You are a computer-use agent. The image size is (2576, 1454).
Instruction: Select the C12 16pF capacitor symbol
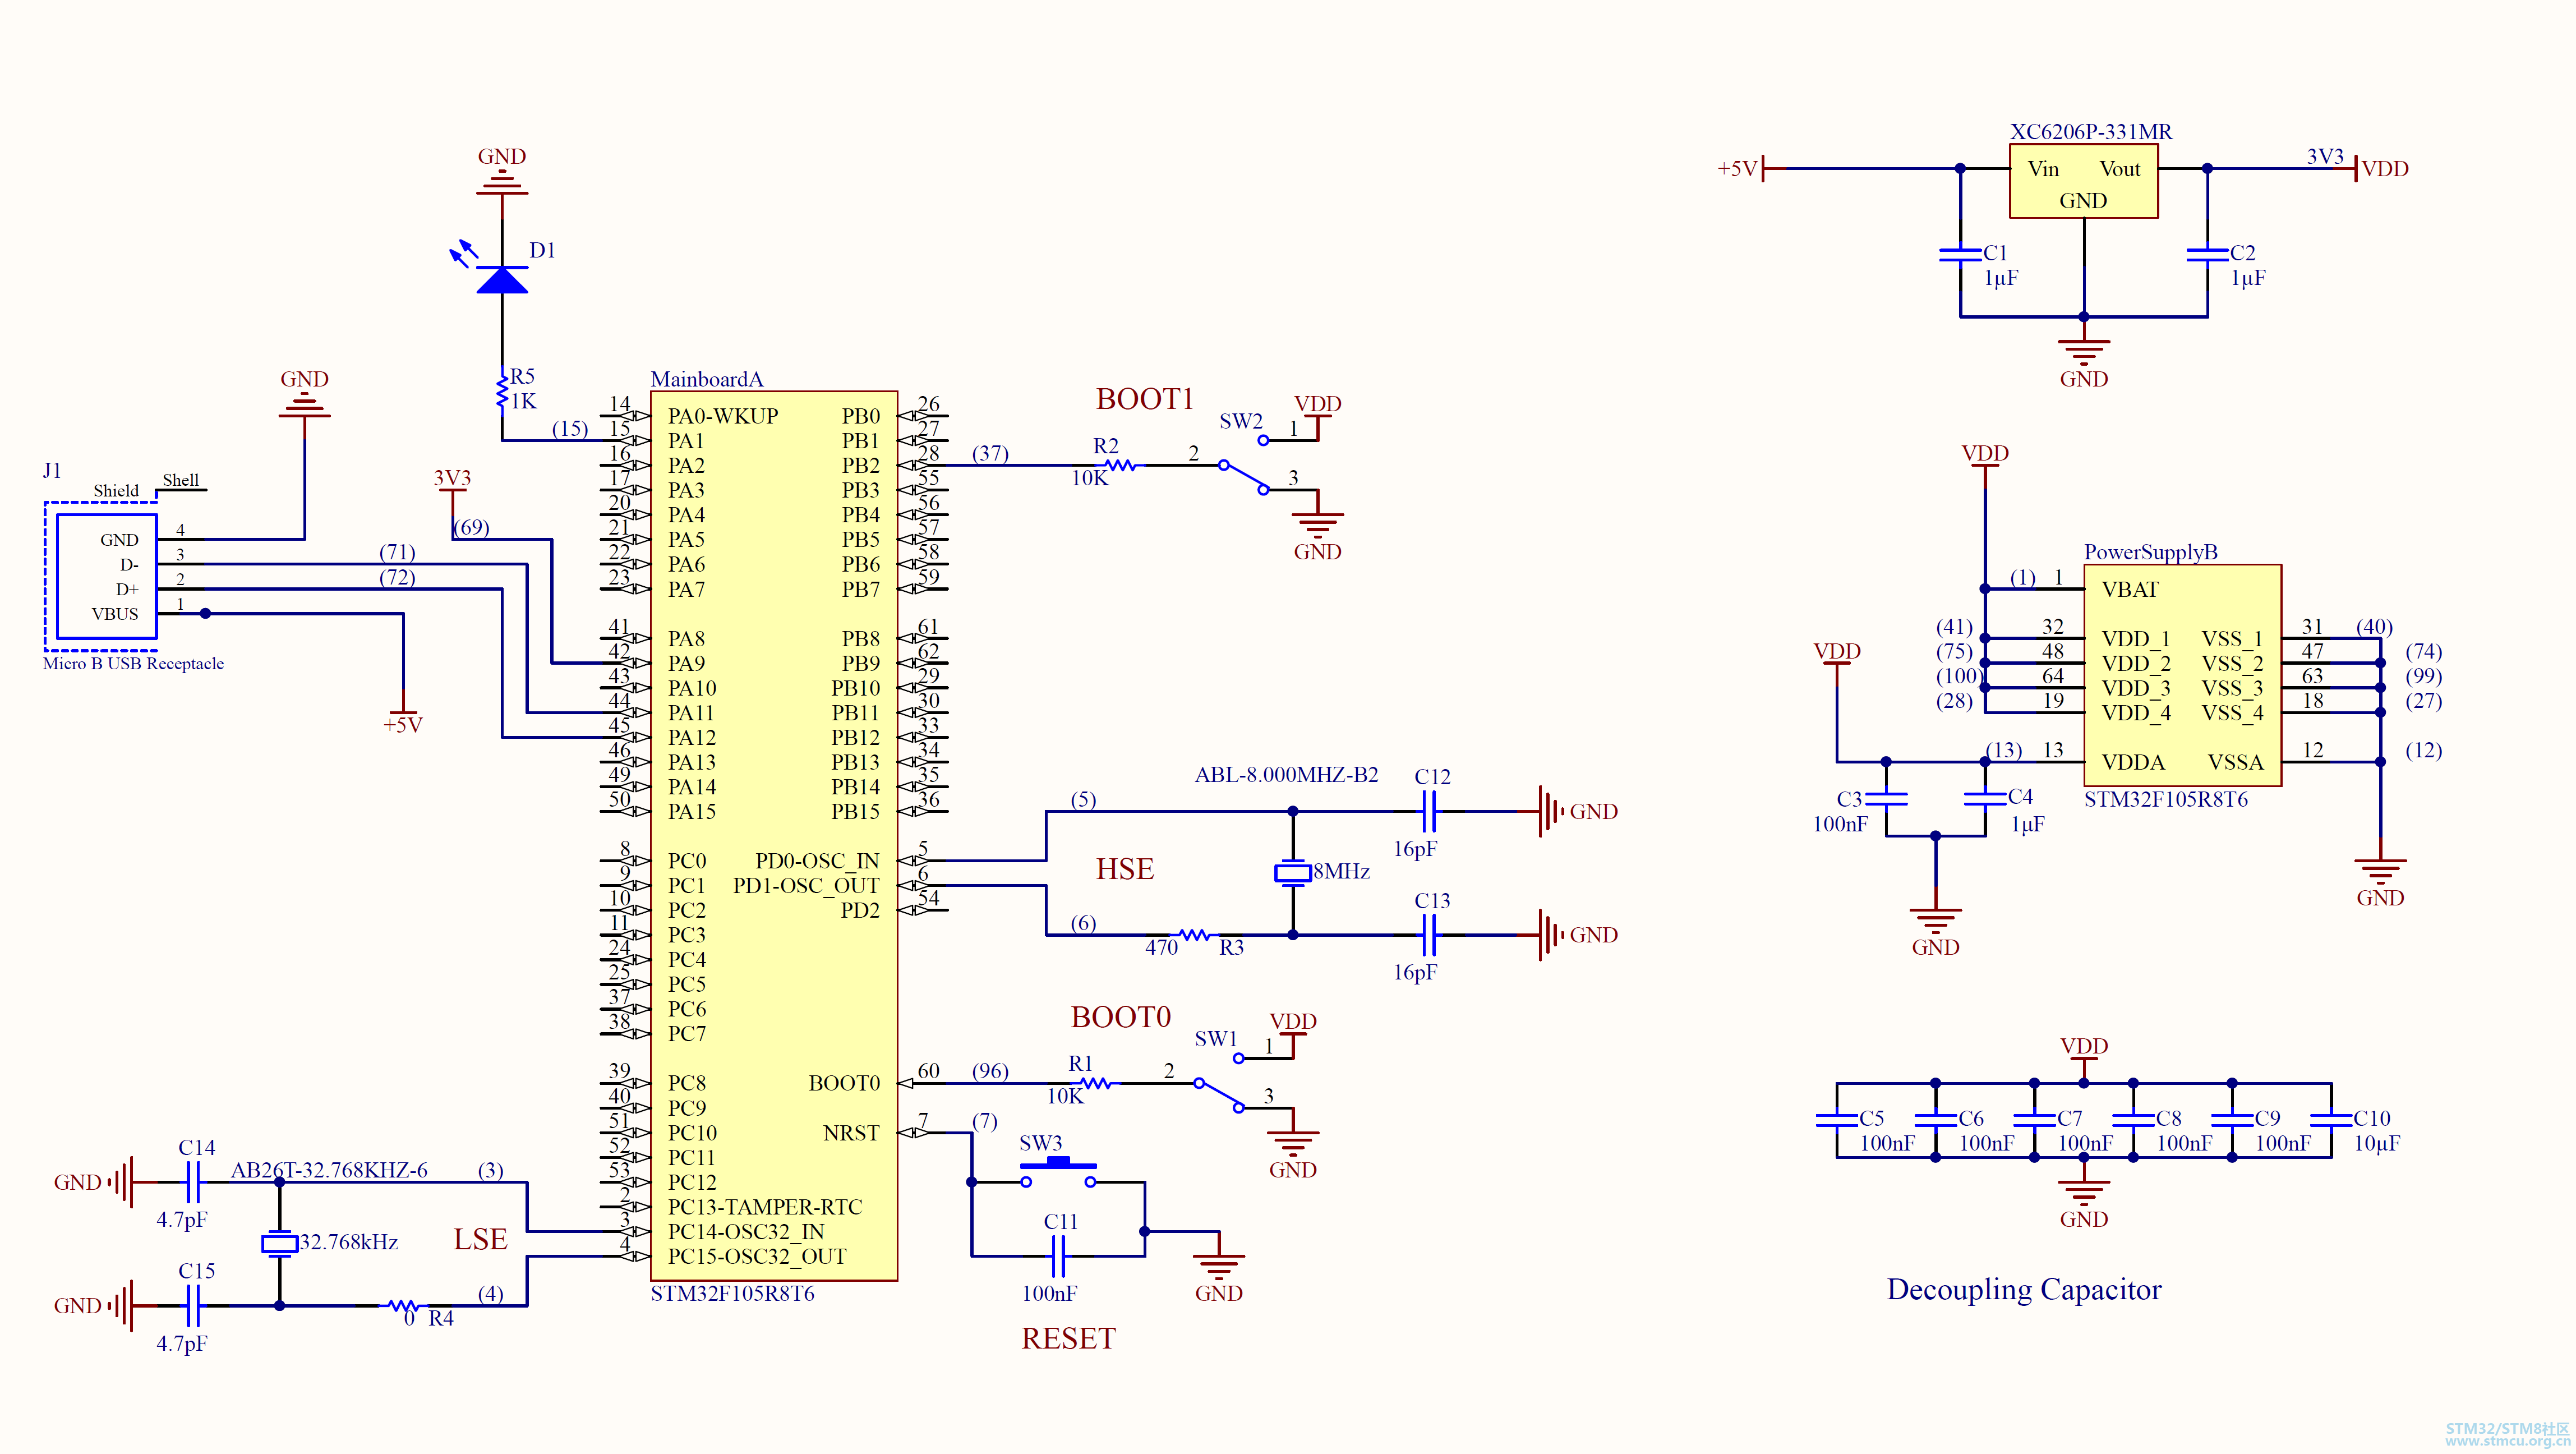(1429, 811)
